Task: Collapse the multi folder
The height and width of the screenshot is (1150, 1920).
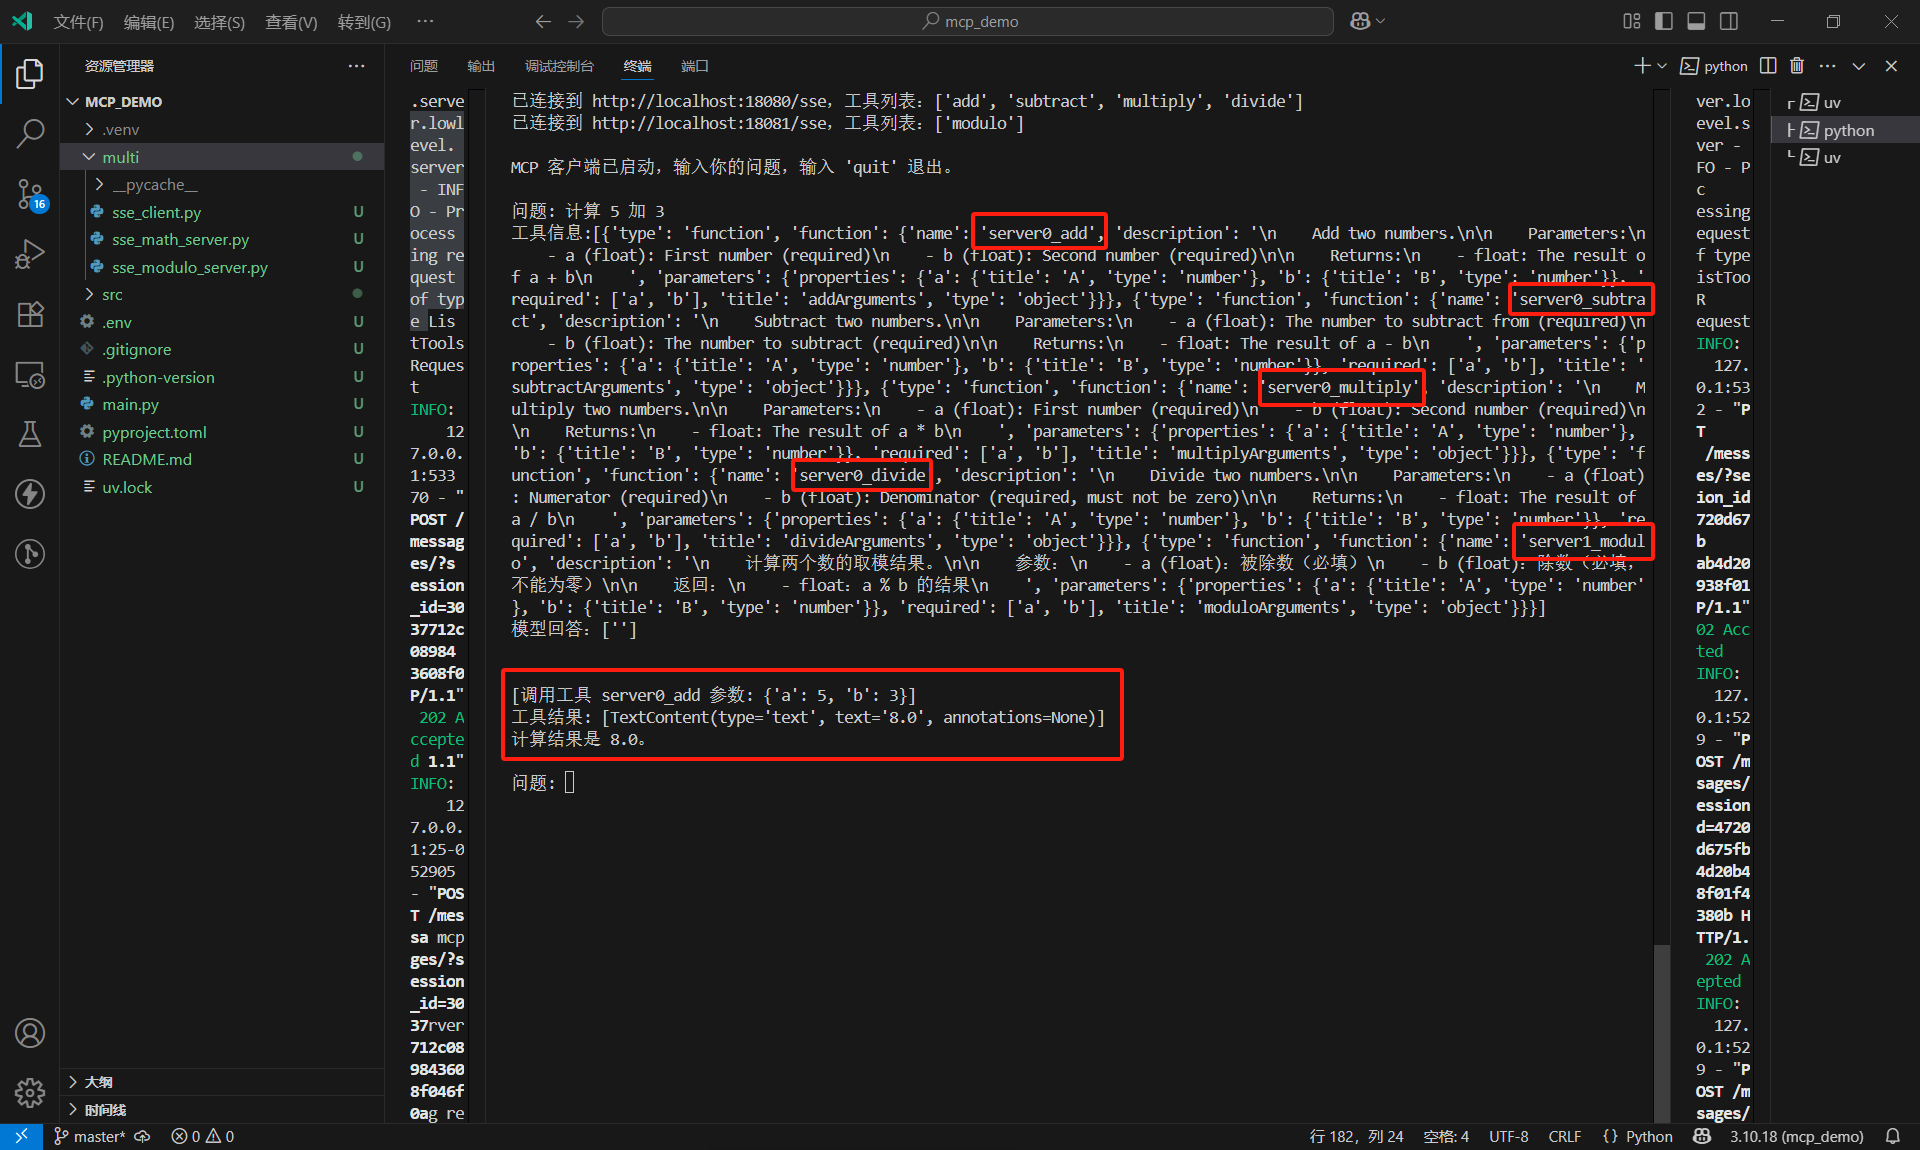Action: click(222, 157)
